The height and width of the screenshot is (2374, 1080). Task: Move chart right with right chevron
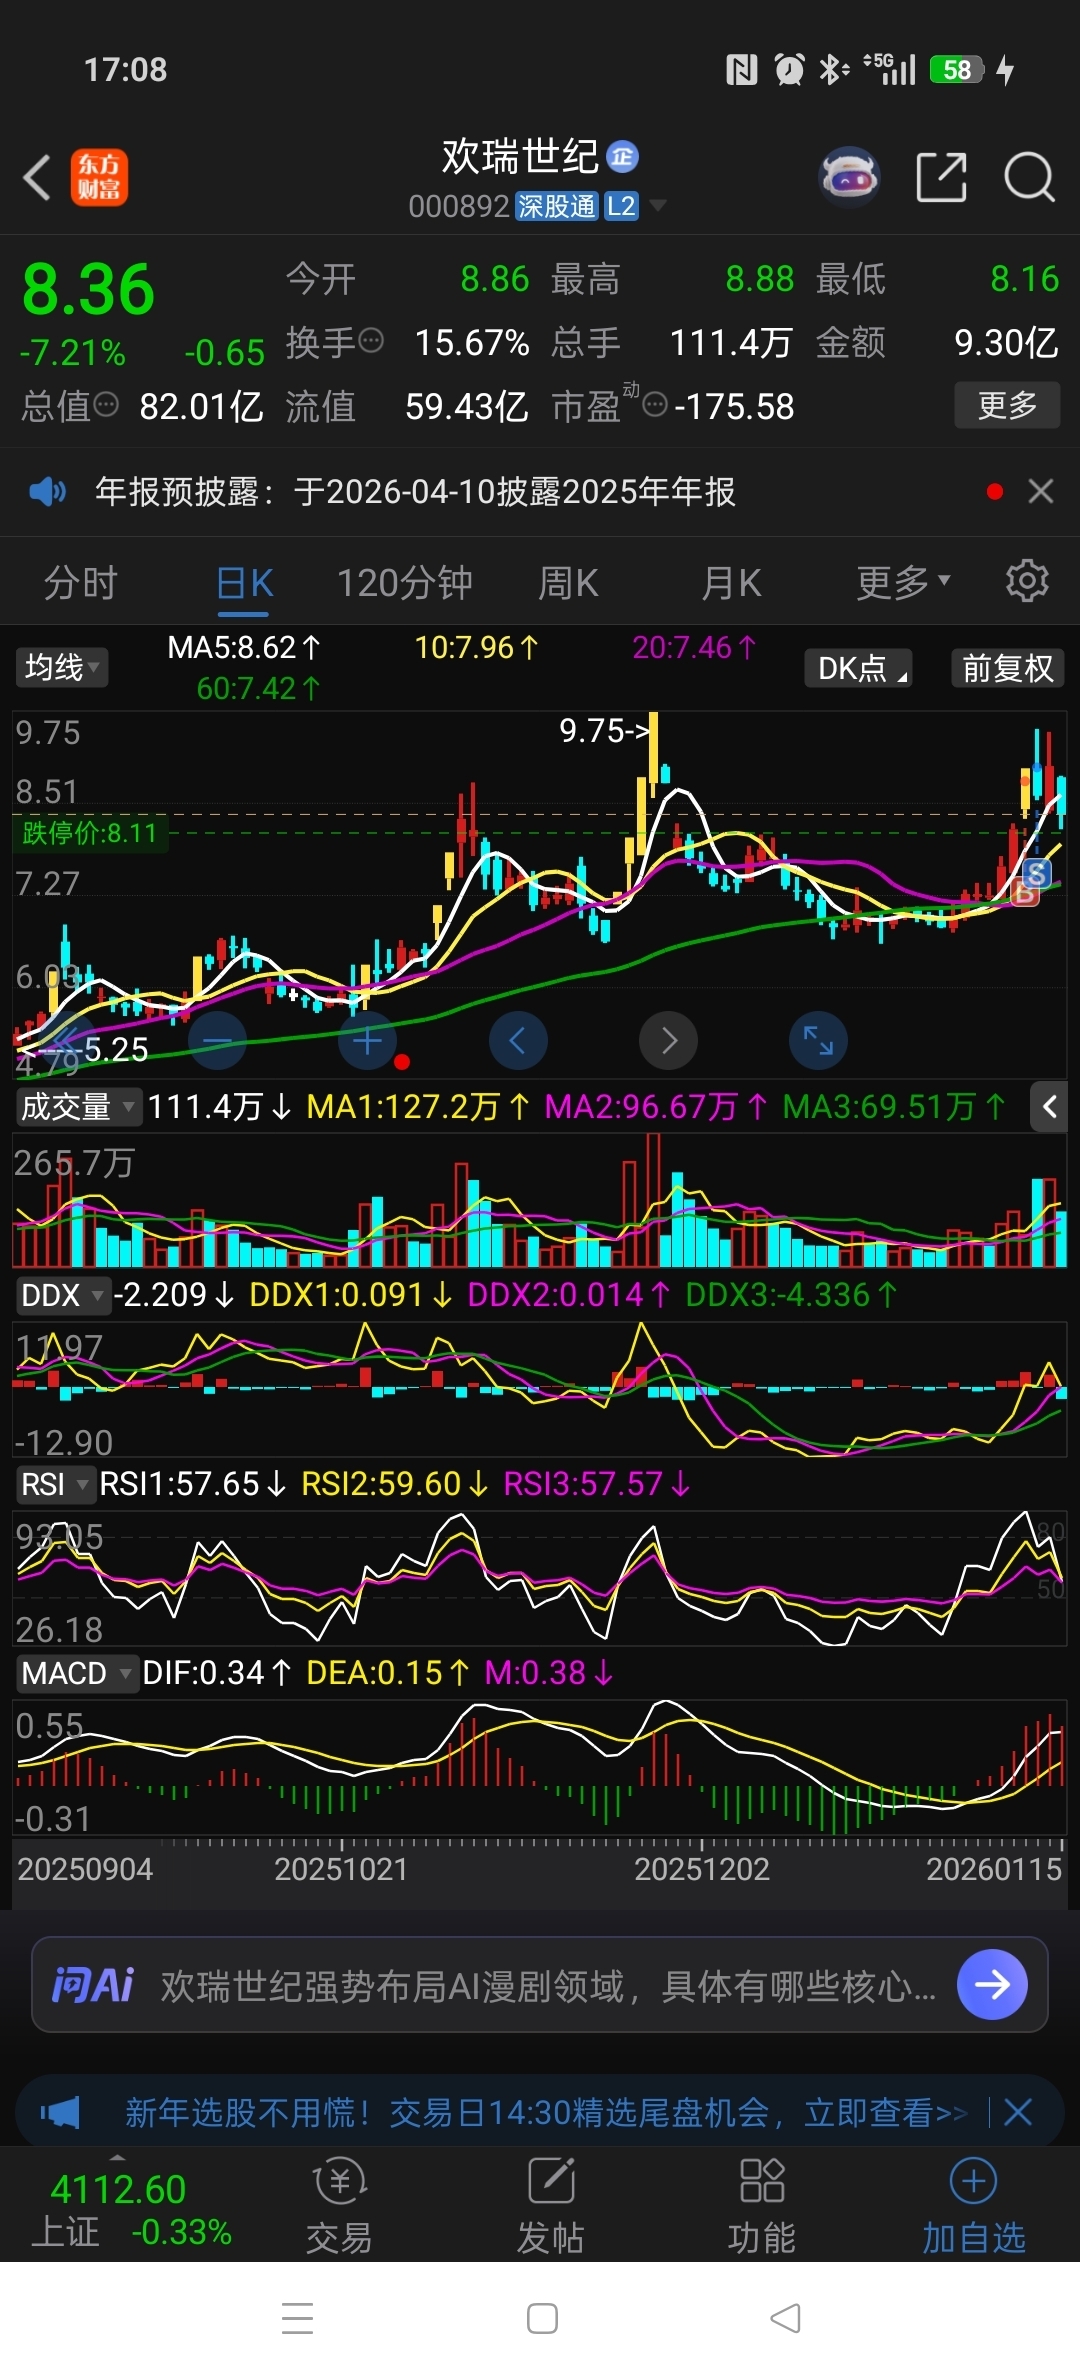(x=668, y=1041)
